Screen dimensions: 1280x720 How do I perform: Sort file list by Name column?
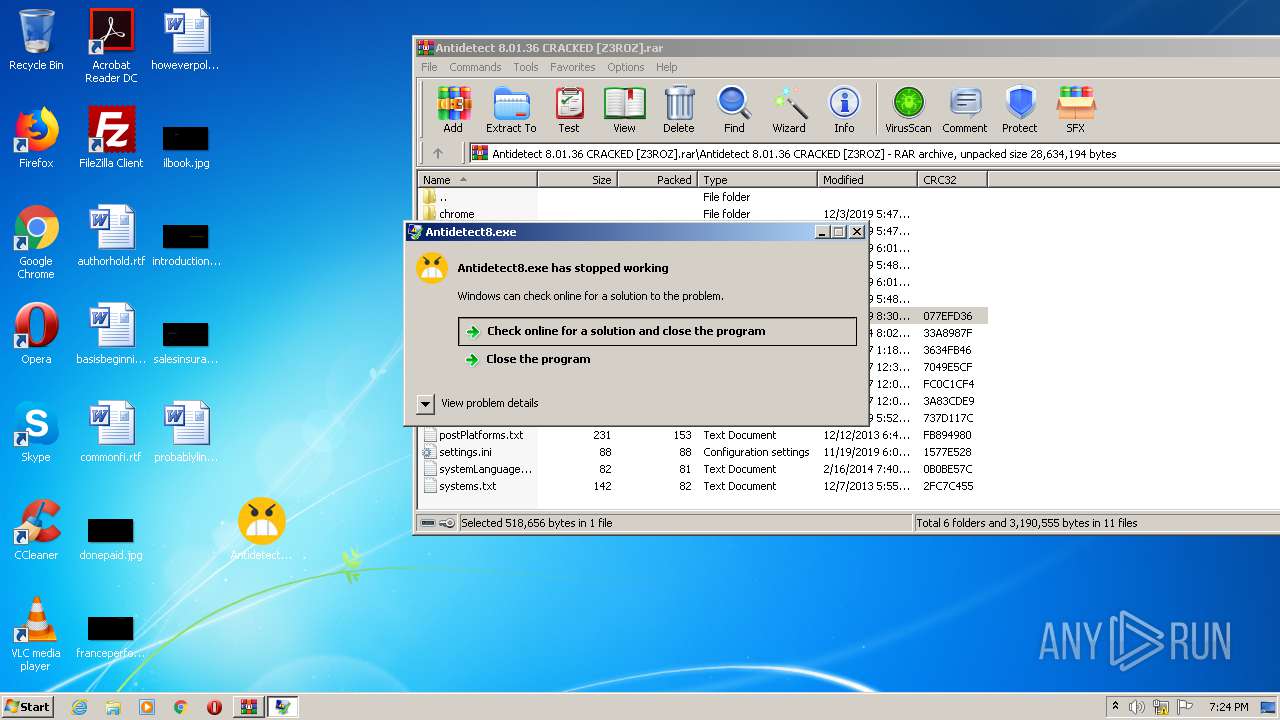click(x=478, y=180)
